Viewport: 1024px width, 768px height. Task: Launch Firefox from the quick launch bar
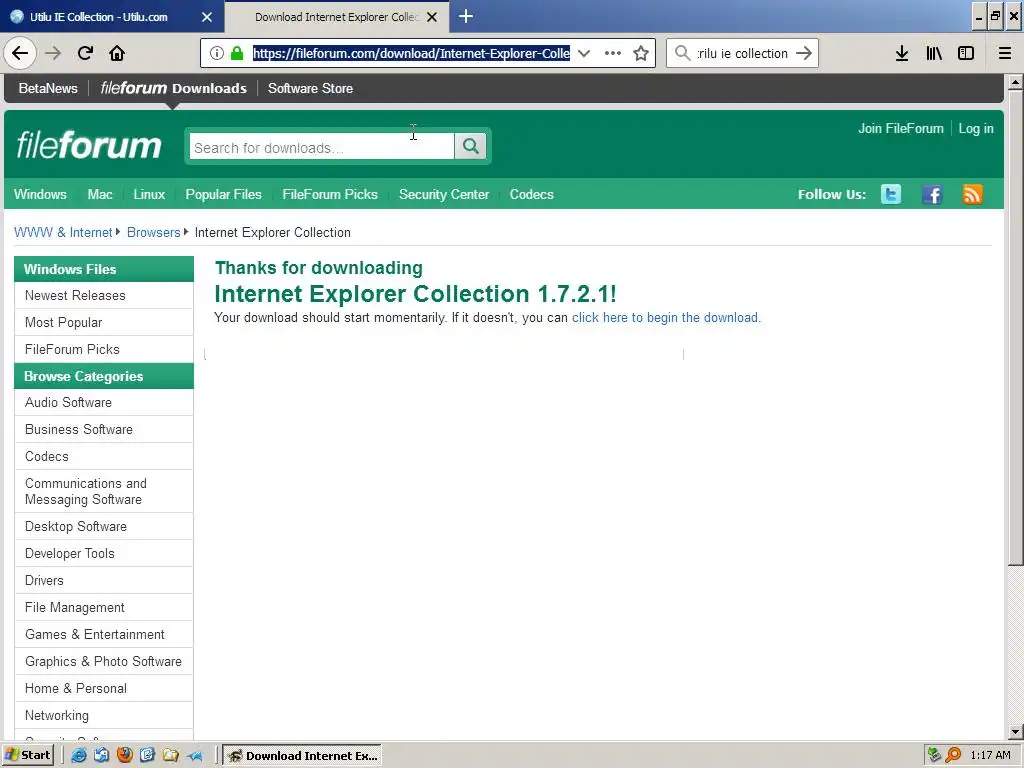click(x=124, y=756)
